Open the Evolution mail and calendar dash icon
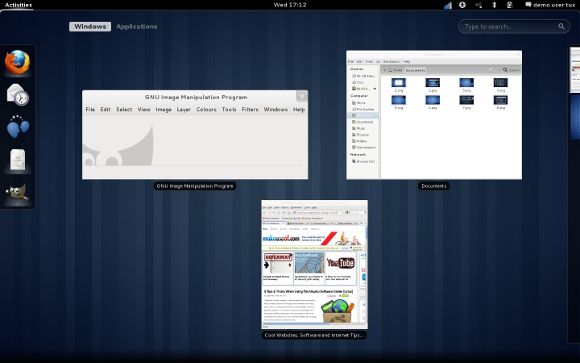580x363 pixels. click(17, 95)
